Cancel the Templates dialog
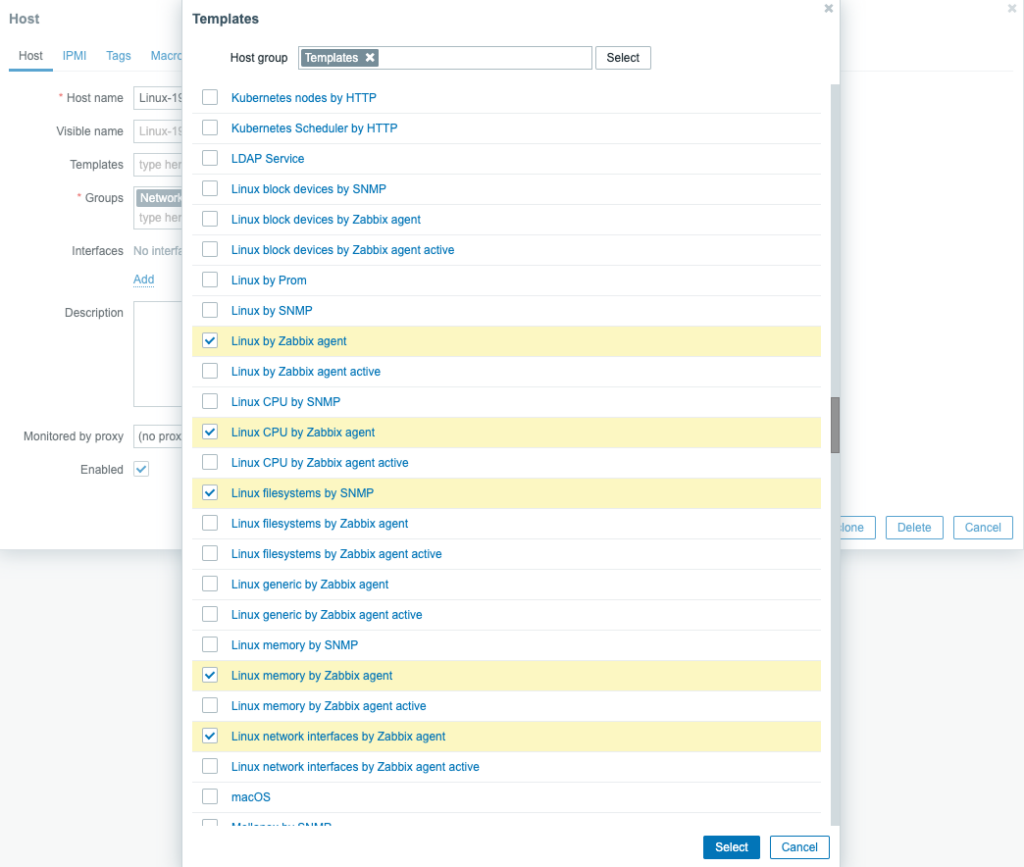 [799, 847]
